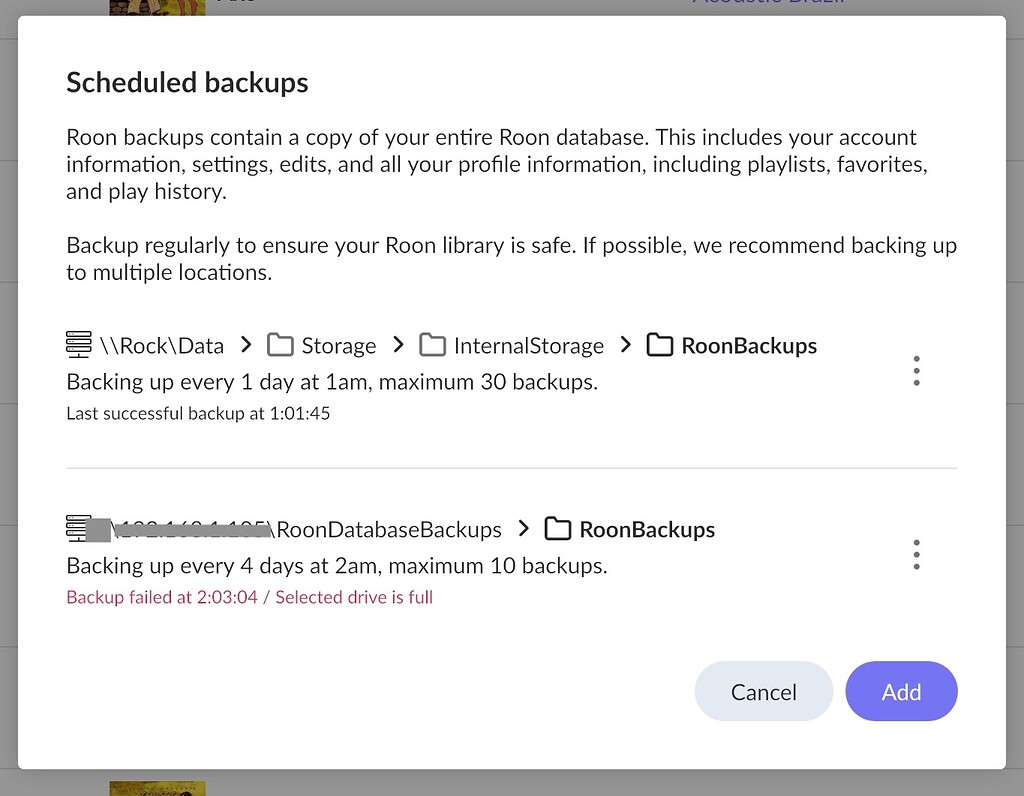Viewport: 1024px width, 796px height.
Task: Click the album thumbnail at bottom left
Action: tap(157, 788)
